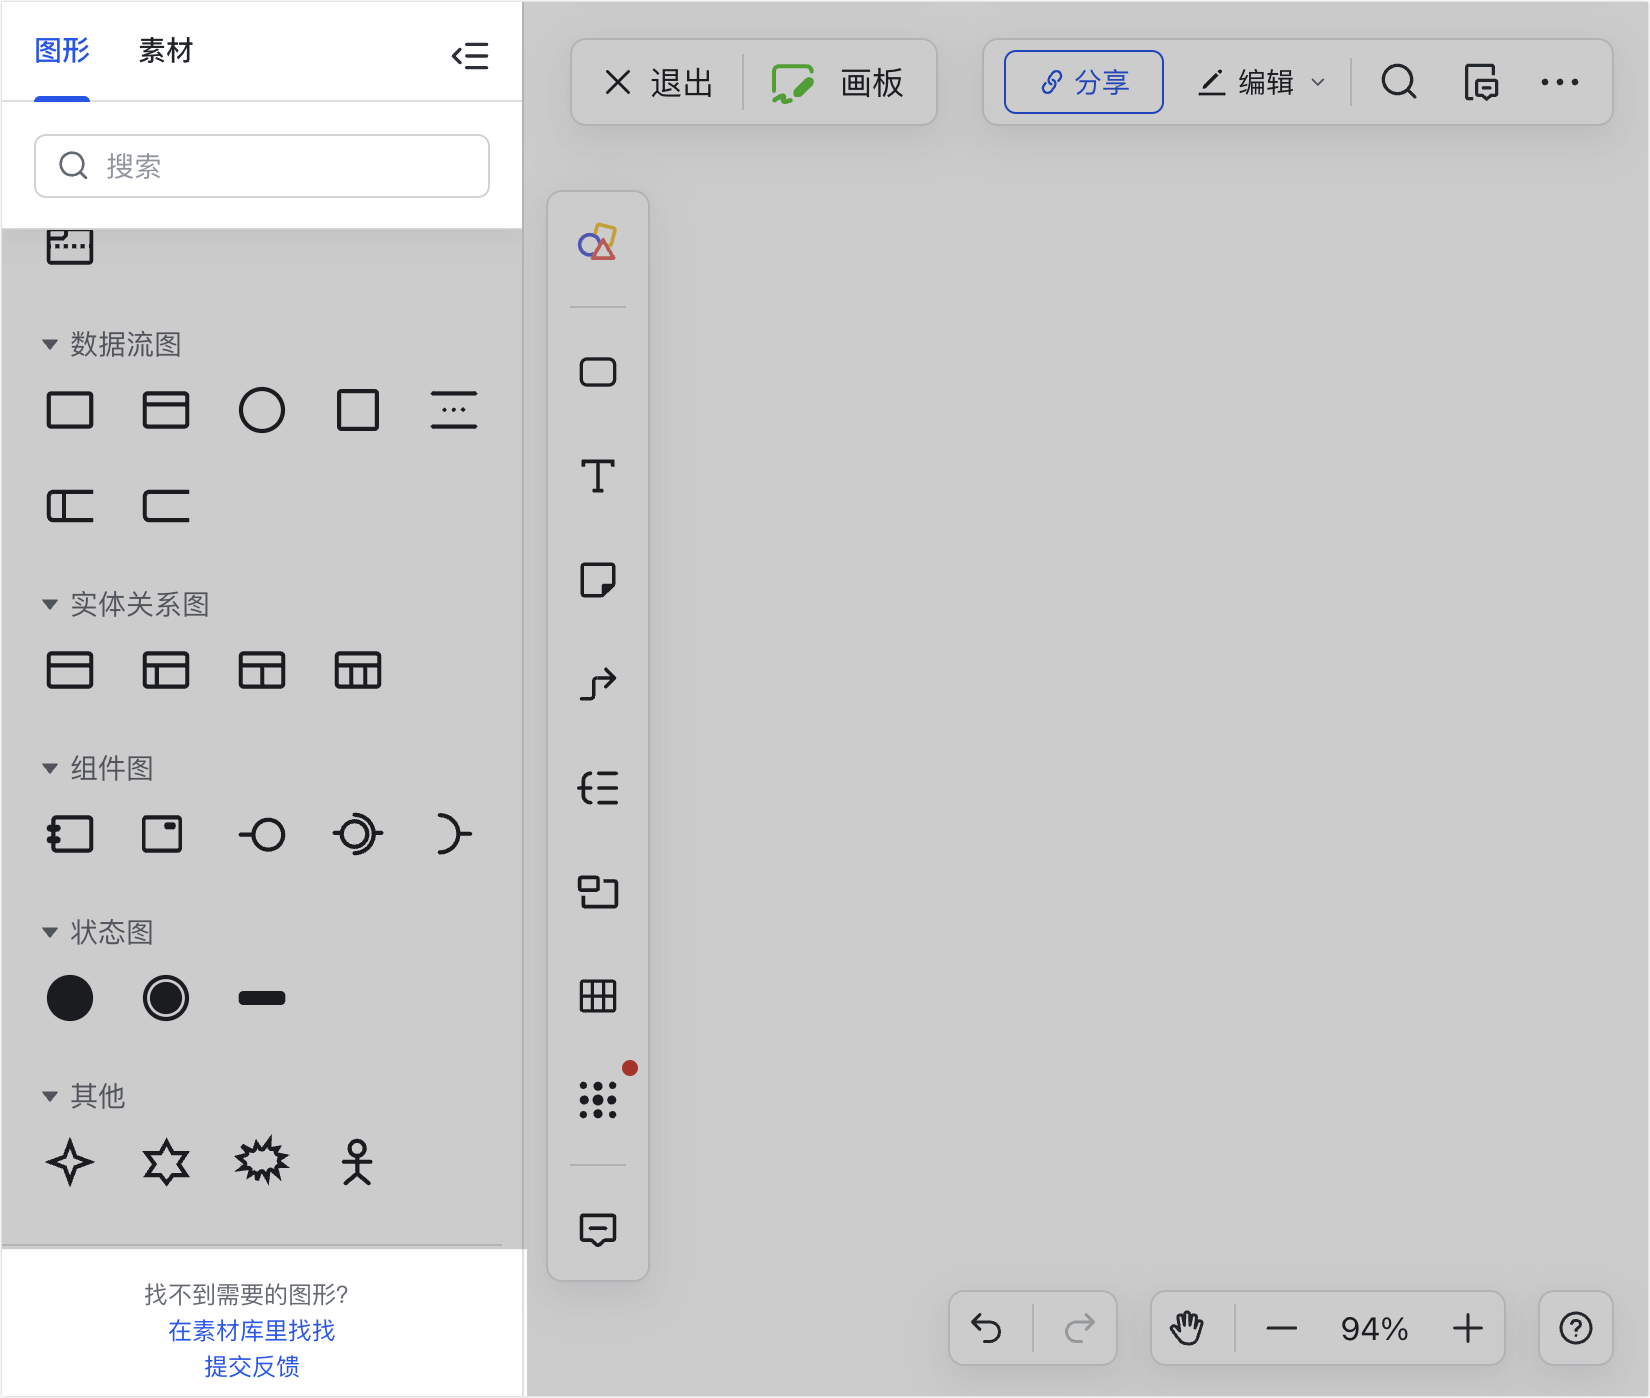Click the redo arrow
Viewport: 1650px width, 1398px height.
tap(1080, 1329)
